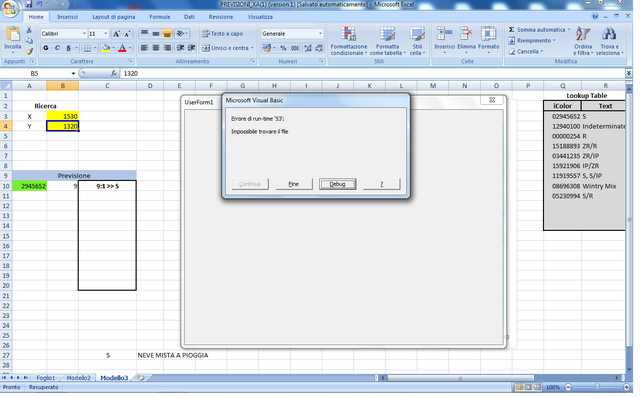Toggle center text horizontally
640x398 pixels.
[x=156, y=48]
